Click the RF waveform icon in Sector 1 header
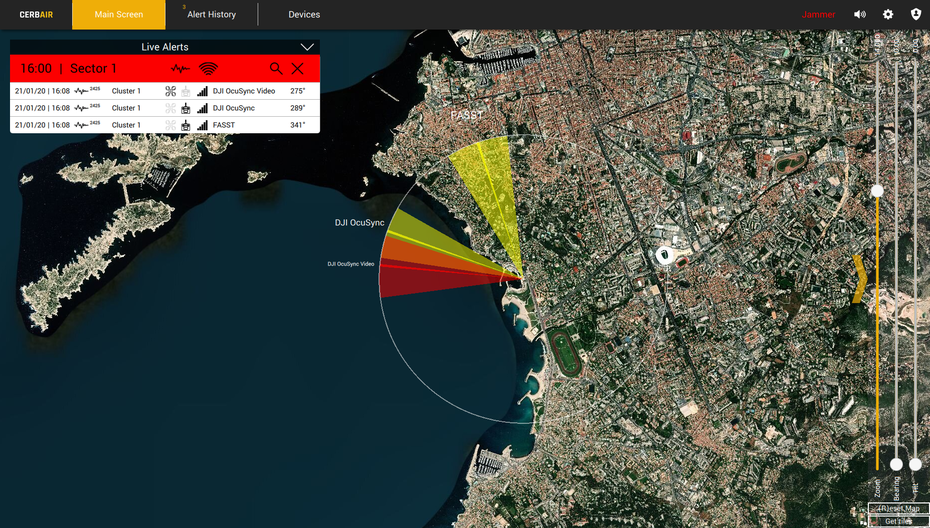930x528 pixels. click(180, 69)
